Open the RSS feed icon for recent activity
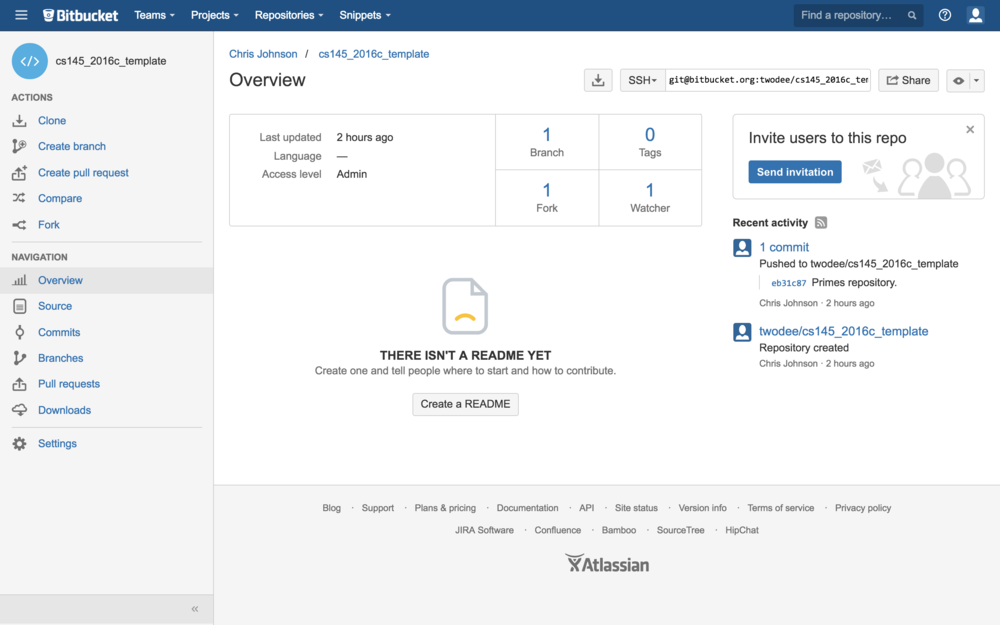The height and width of the screenshot is (625, 1000). click(821, 223)
